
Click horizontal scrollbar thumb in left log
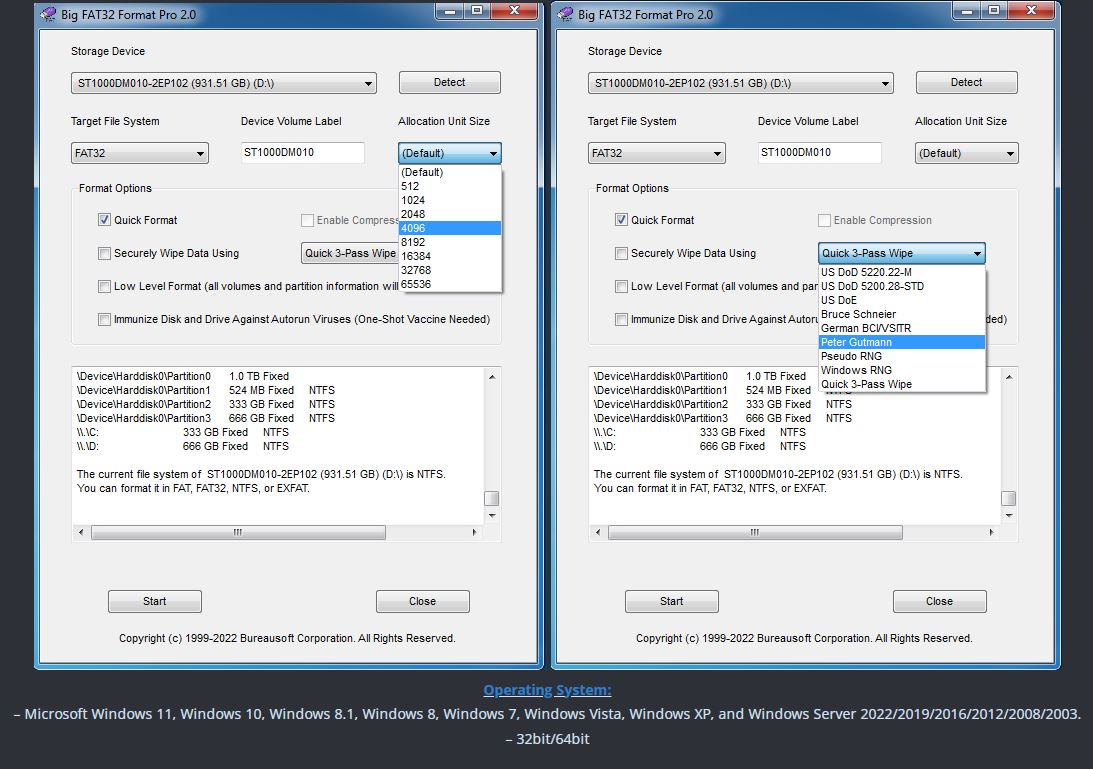[x=238, y=532]
